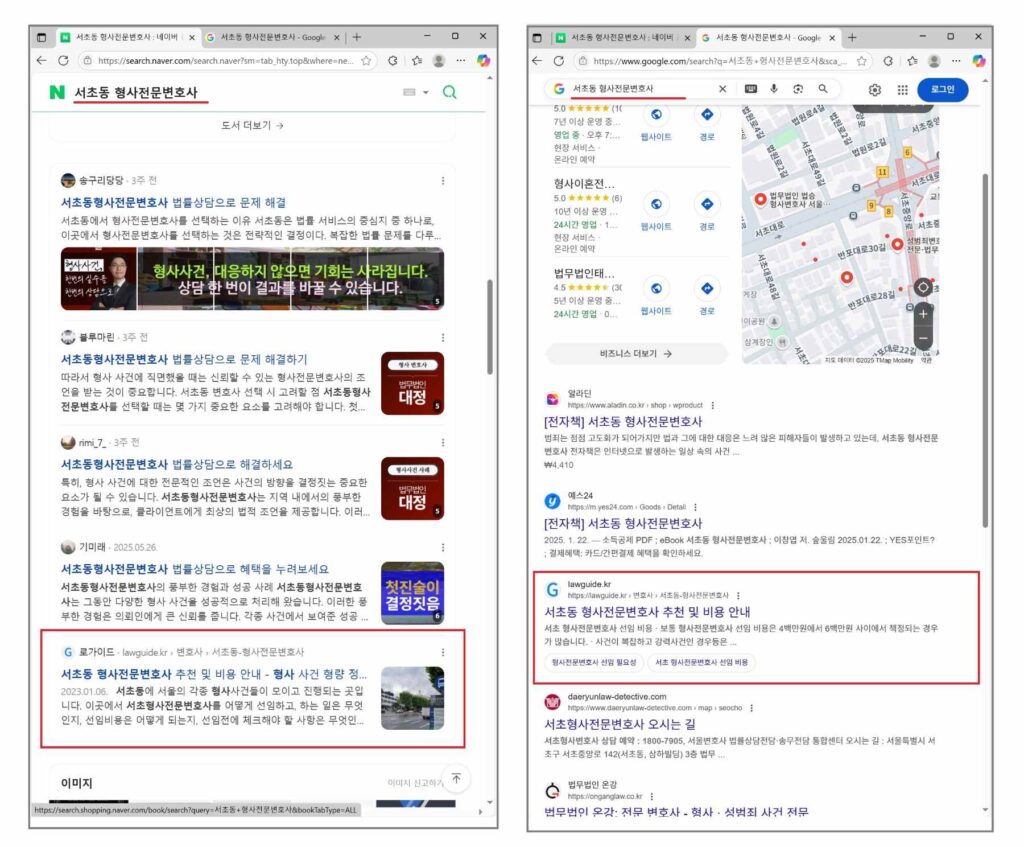Open Google apps grid
Screen dimensions: 1024x847
pos(903,89)
